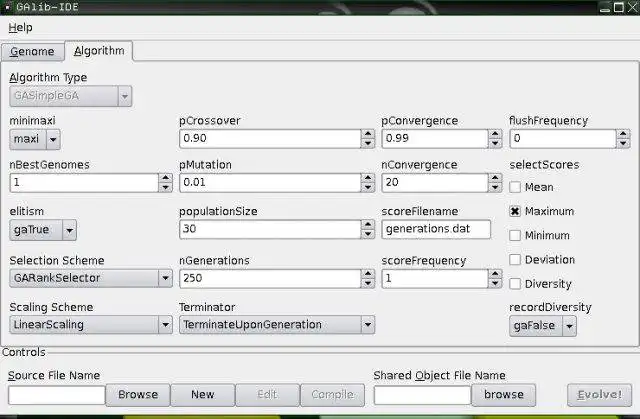Click the pCrossover value field
Viewport: 640px width, 419px height.
click(x=270, y=139)
